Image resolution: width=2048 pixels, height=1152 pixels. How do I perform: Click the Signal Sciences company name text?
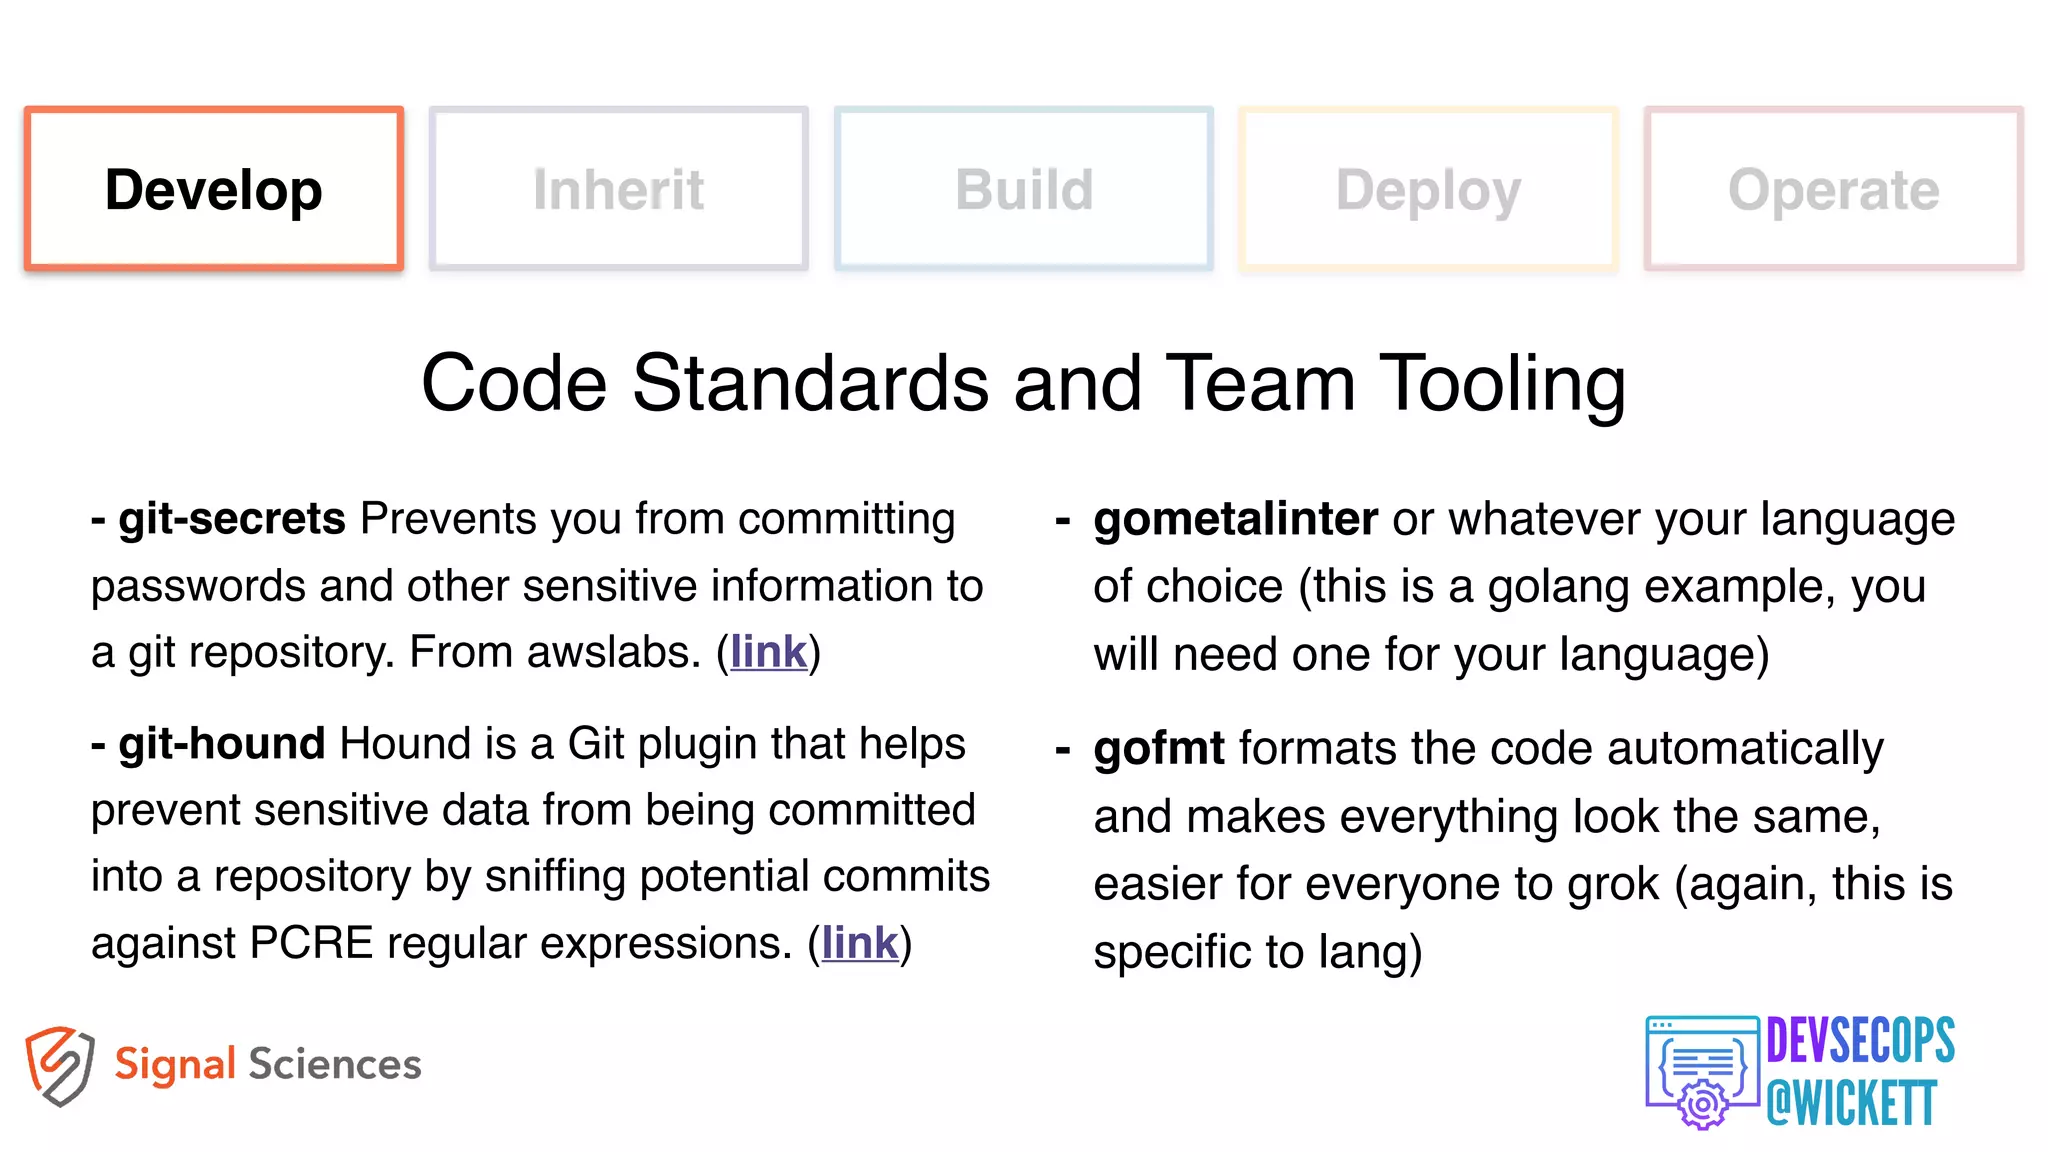(x=268, y=1064)
